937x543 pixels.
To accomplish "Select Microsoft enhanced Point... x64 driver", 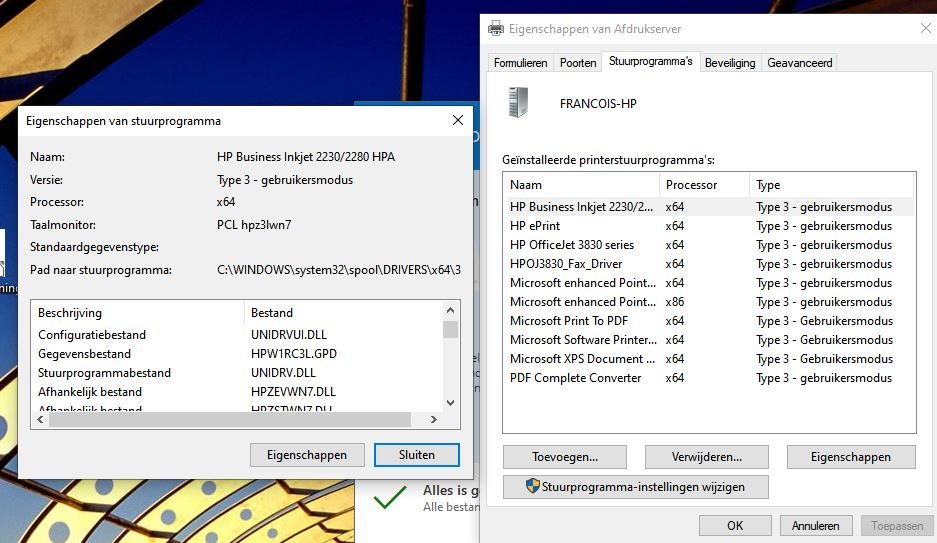I will pos(709,283).
